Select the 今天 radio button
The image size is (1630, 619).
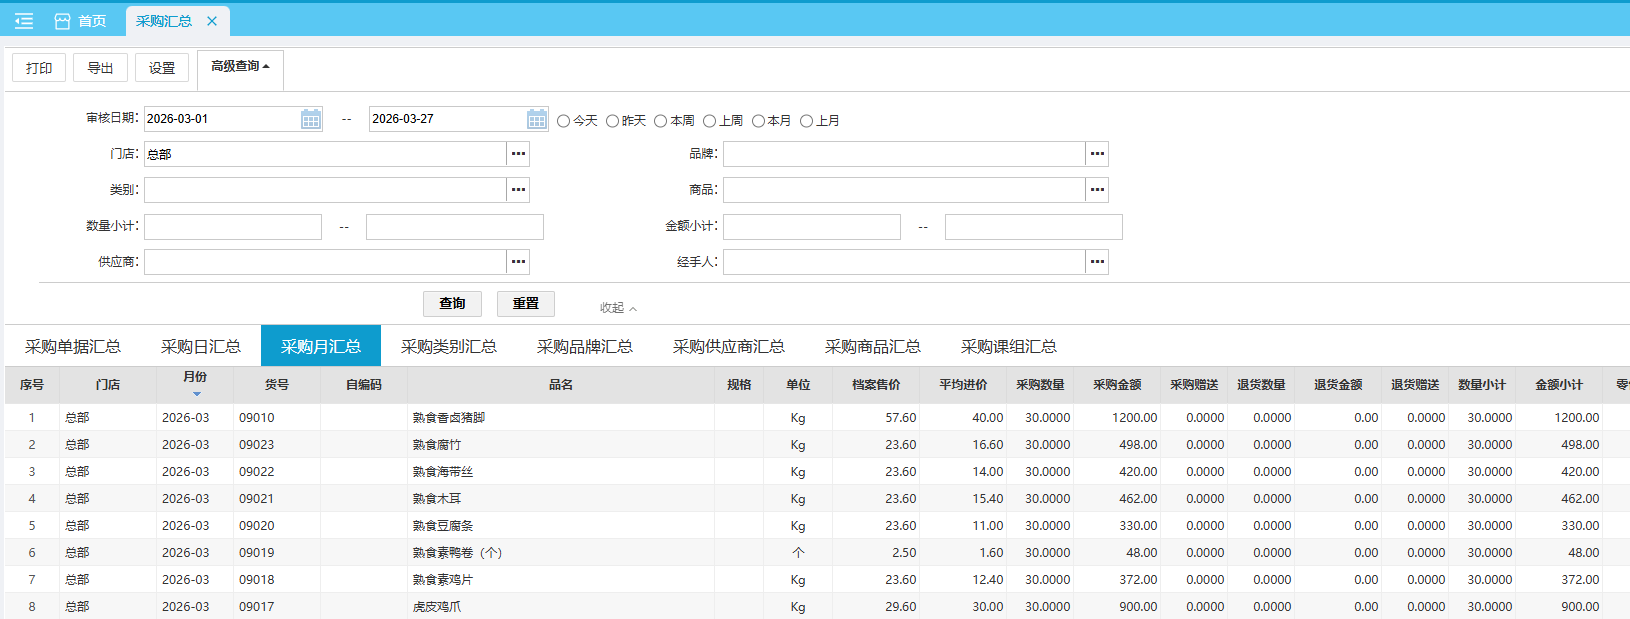tap(564, 121)
